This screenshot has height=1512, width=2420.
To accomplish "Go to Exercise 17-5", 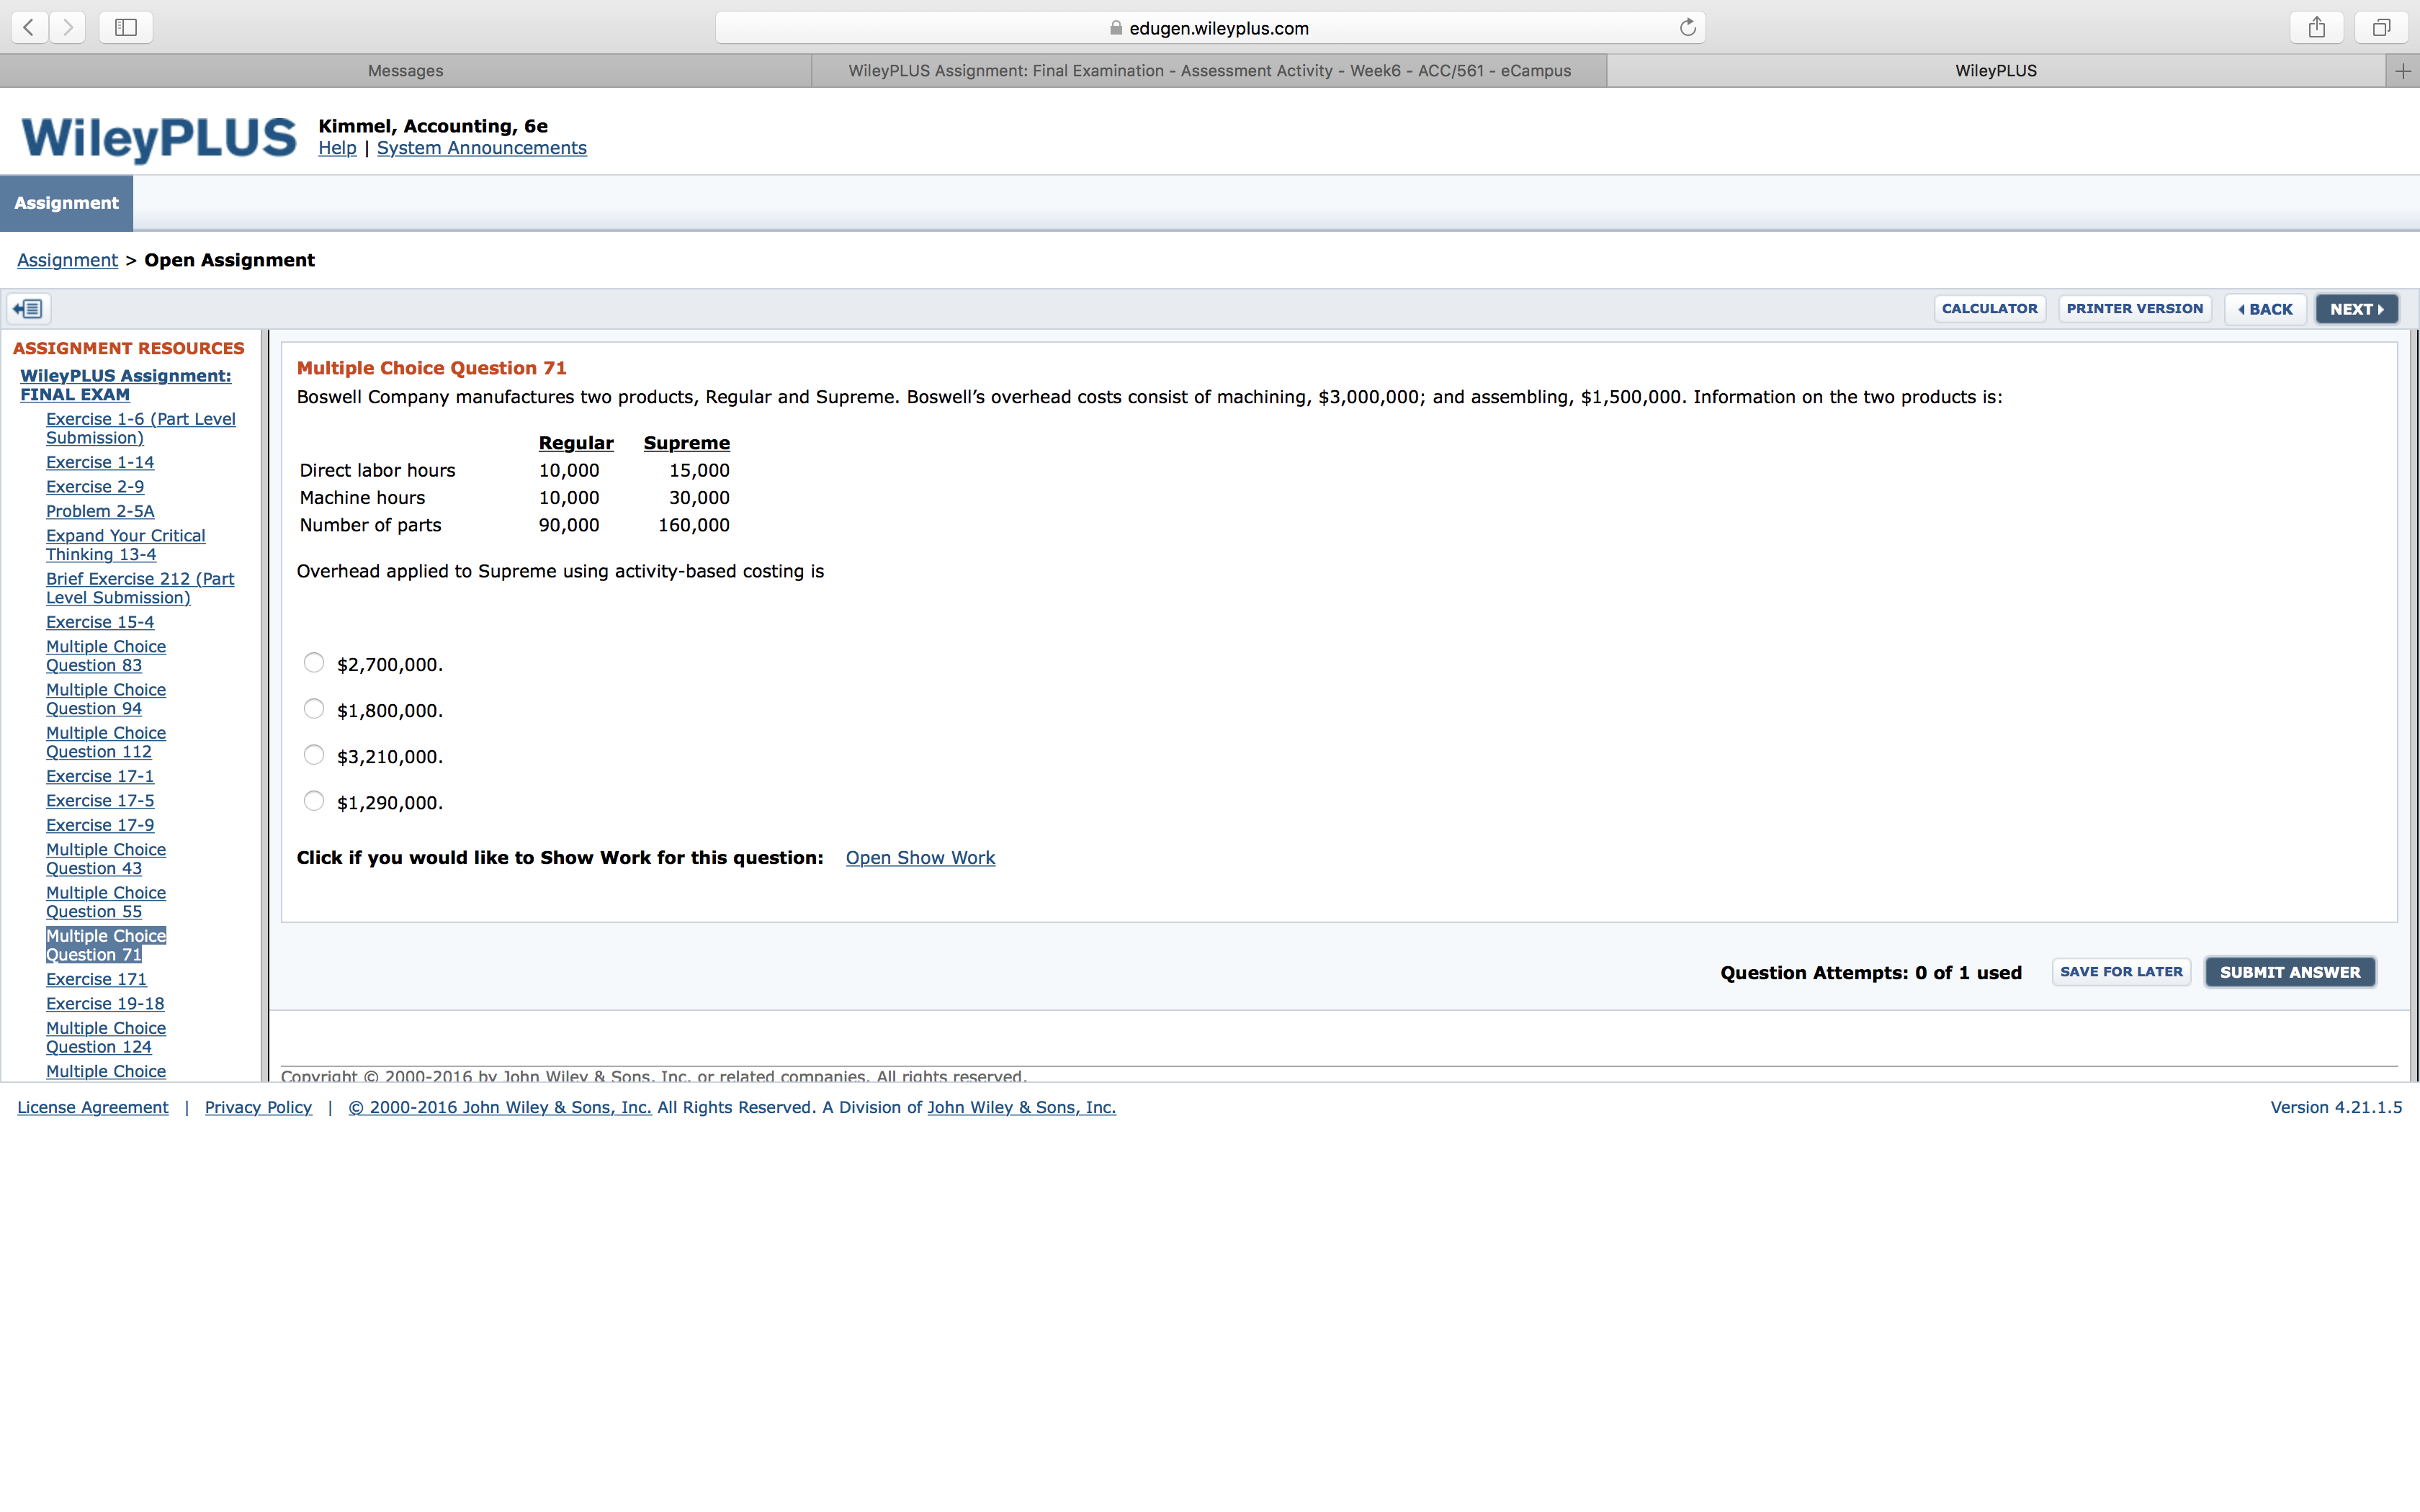I will coord(100,801).
